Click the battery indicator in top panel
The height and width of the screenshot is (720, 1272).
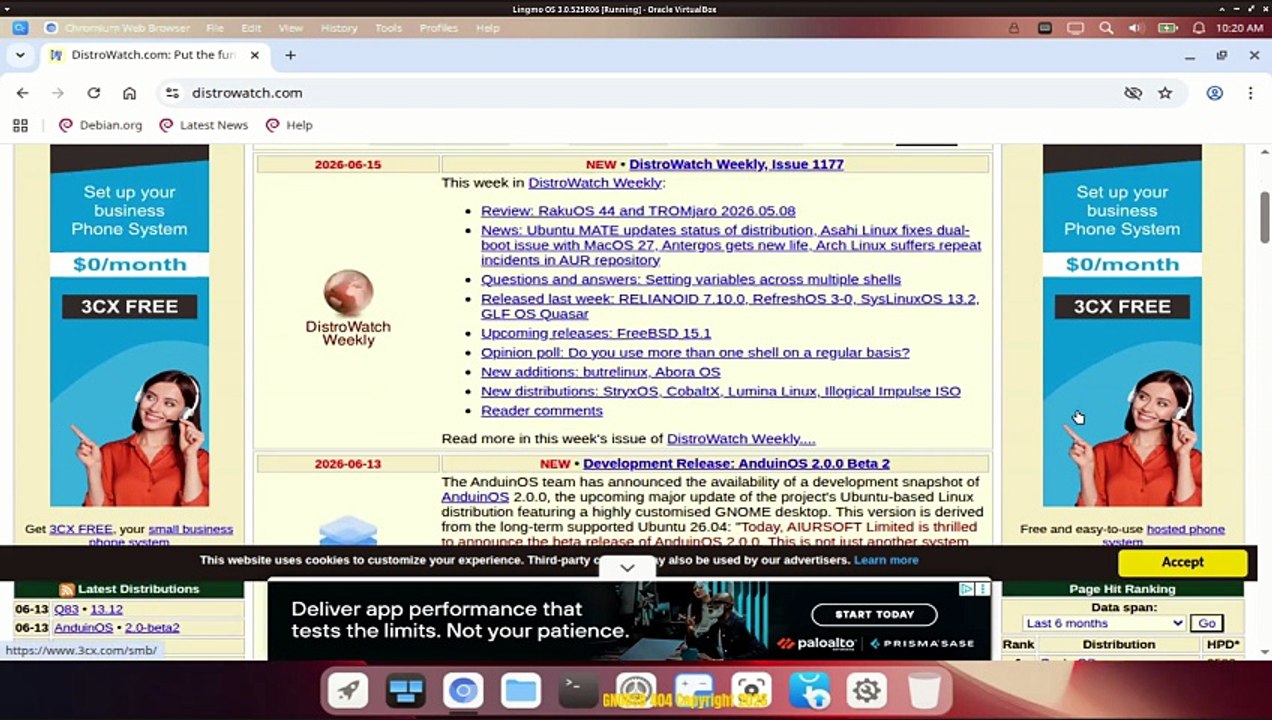point(1167,28)
